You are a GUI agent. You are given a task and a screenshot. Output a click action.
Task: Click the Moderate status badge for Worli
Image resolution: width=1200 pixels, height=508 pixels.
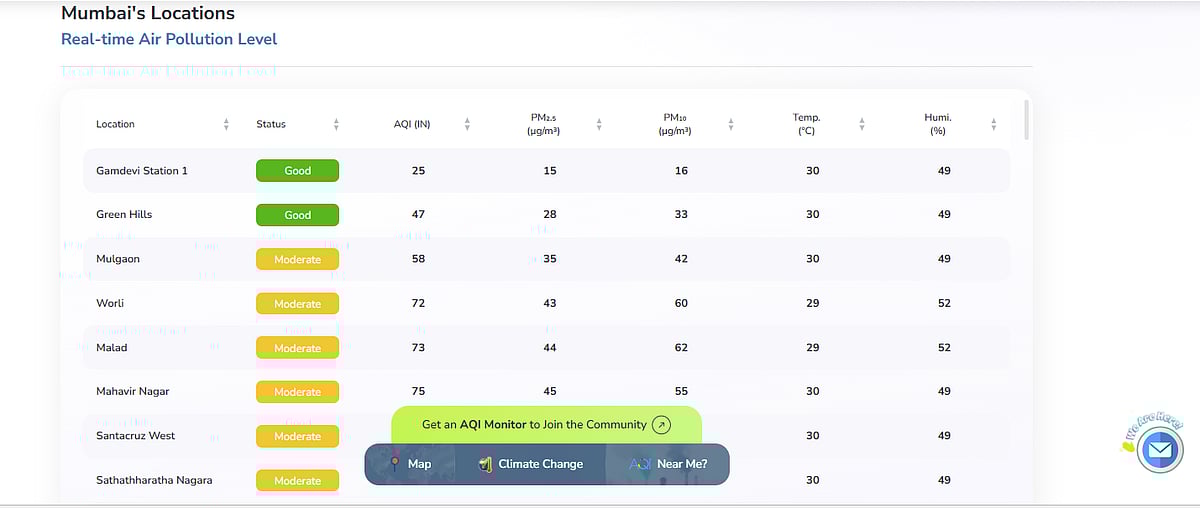(298, 304)
